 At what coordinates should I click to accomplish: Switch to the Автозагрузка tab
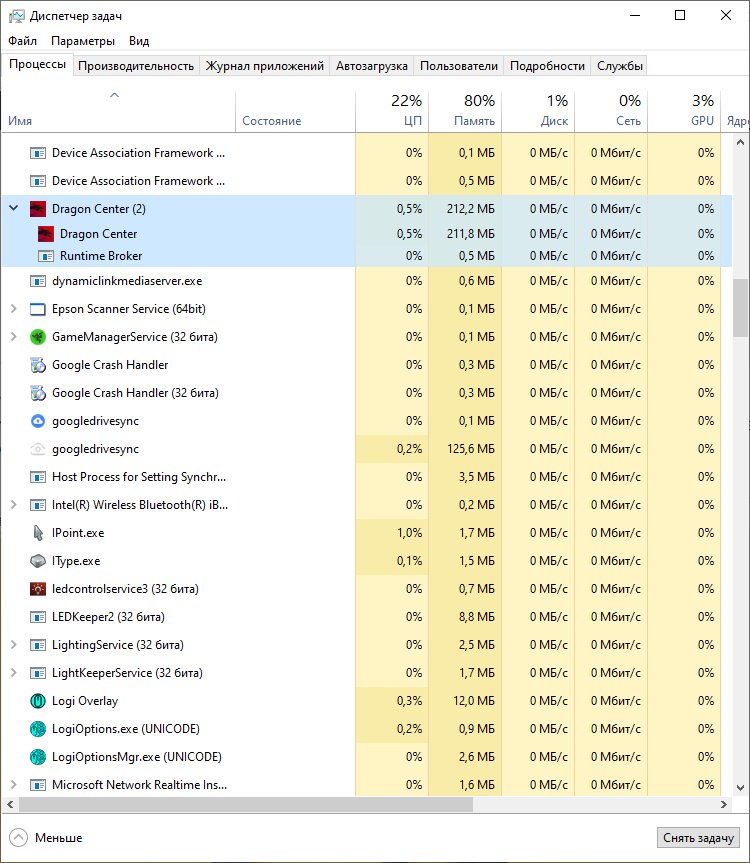372,66
